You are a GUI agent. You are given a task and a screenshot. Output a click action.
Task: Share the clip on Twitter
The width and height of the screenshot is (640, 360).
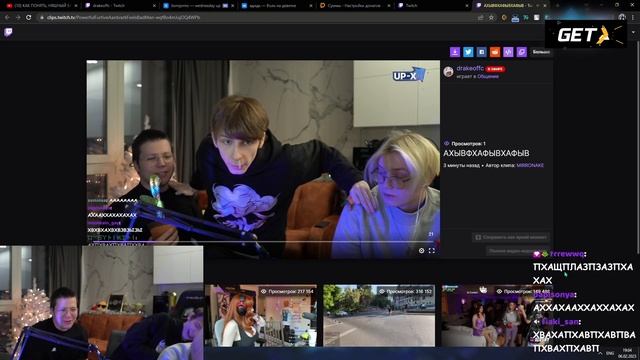(468, 52)
